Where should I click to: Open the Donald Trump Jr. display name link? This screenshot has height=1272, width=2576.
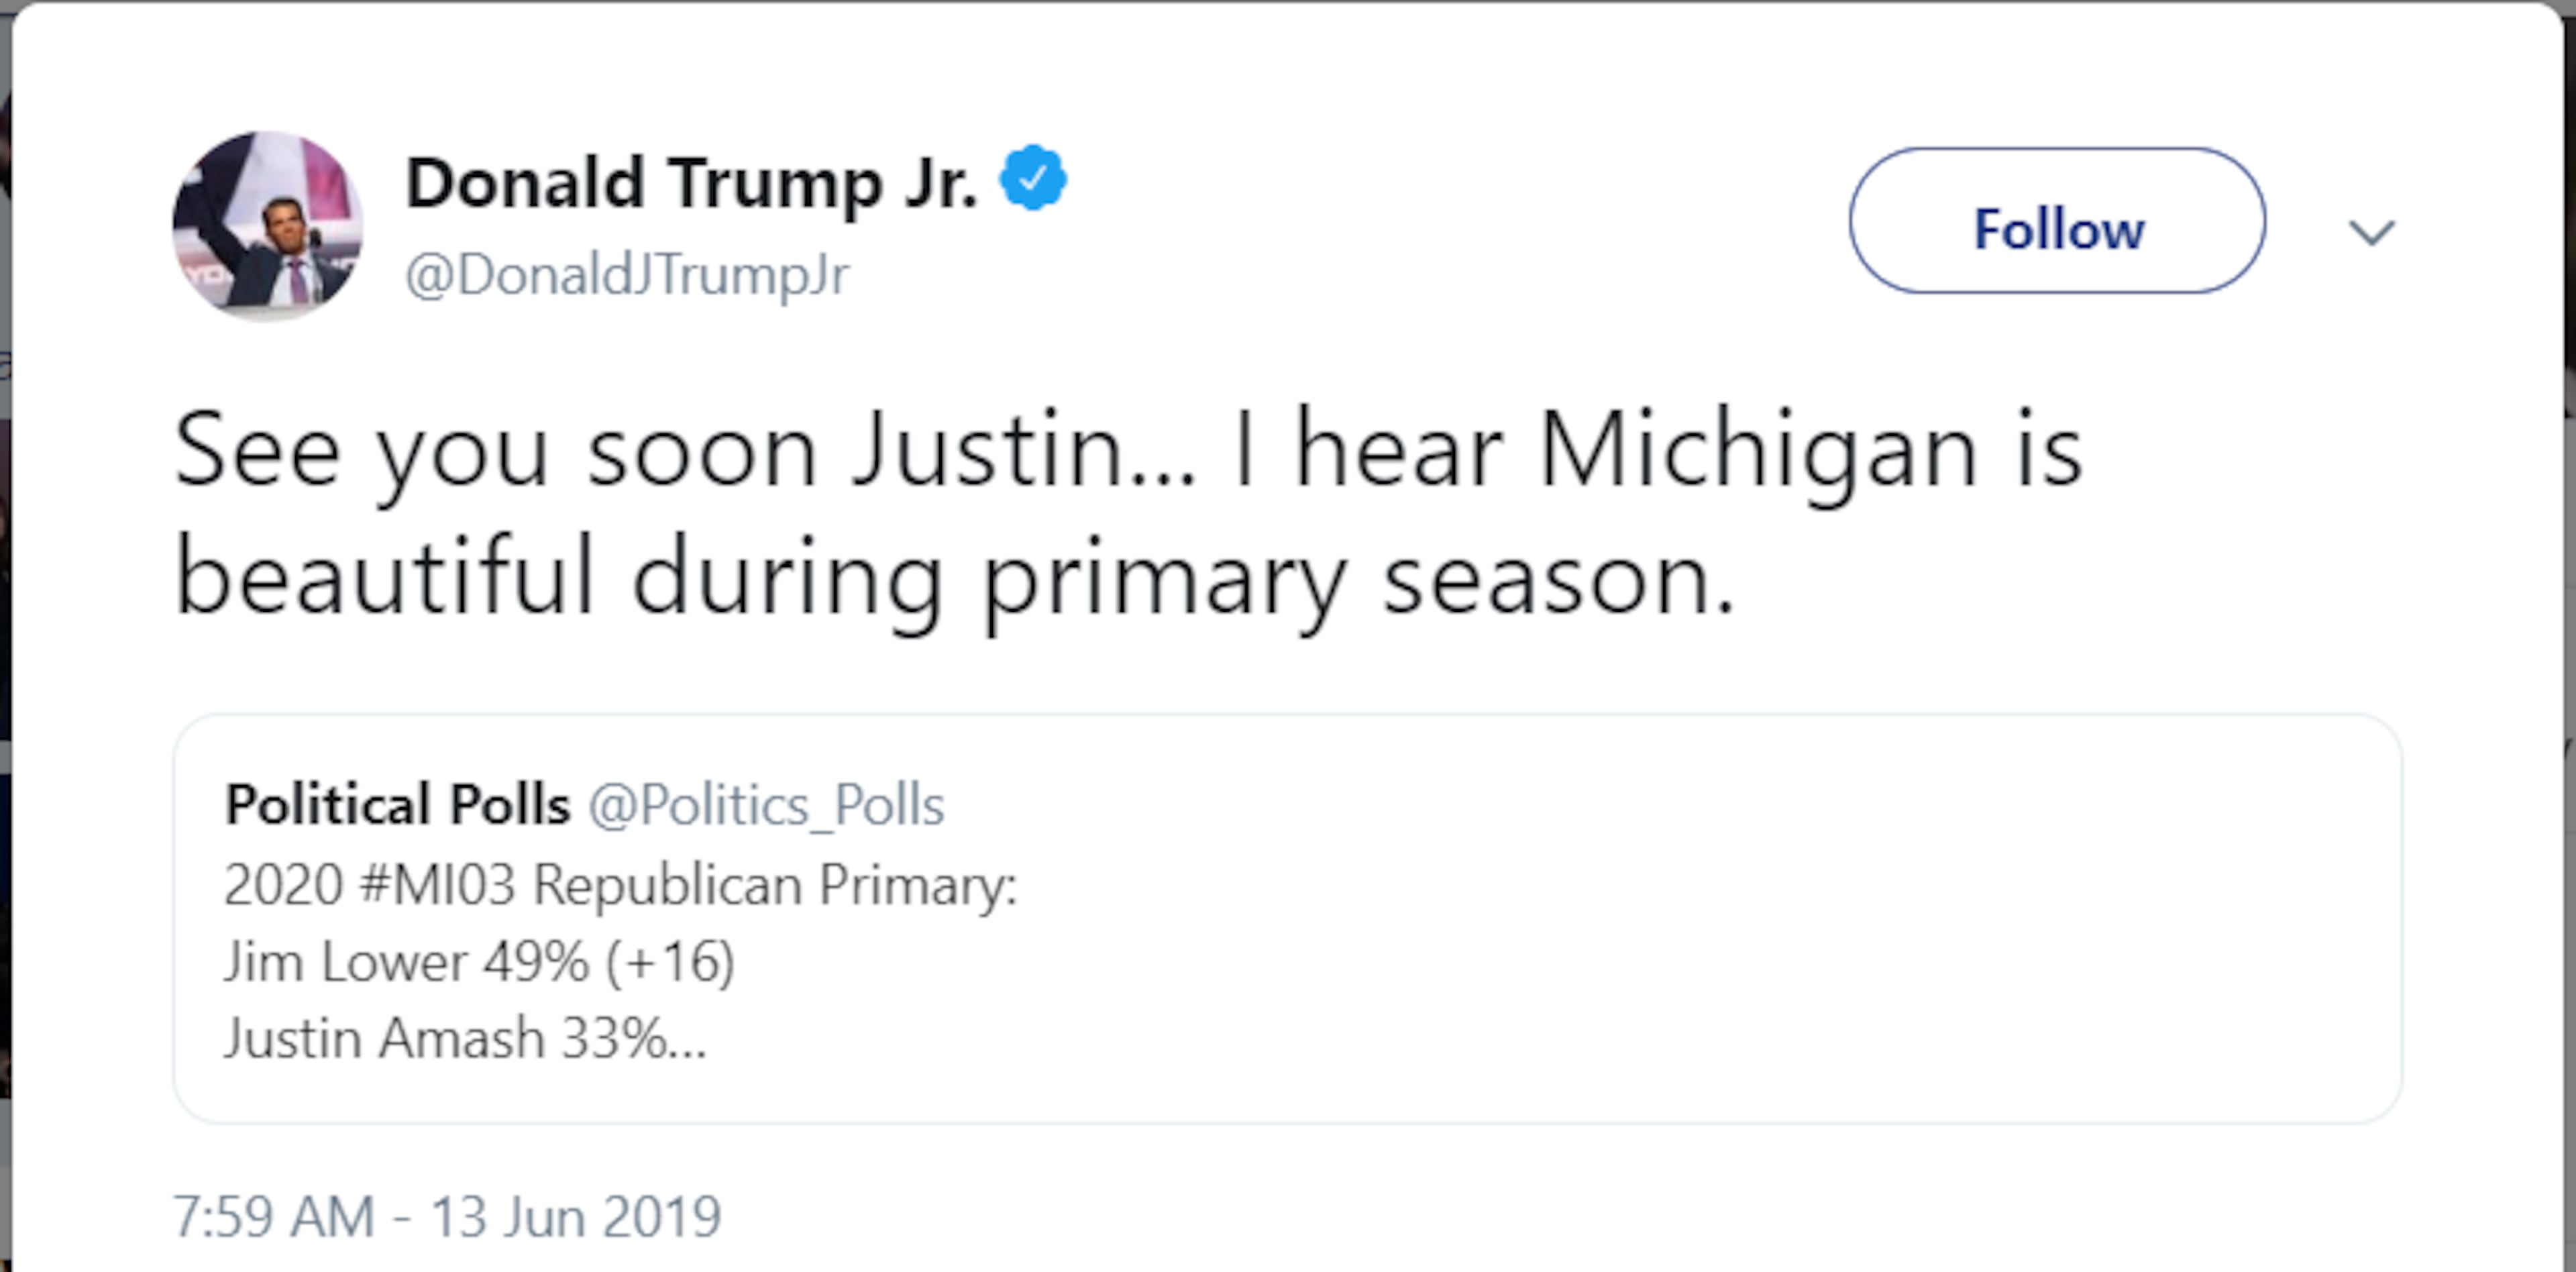691,183
